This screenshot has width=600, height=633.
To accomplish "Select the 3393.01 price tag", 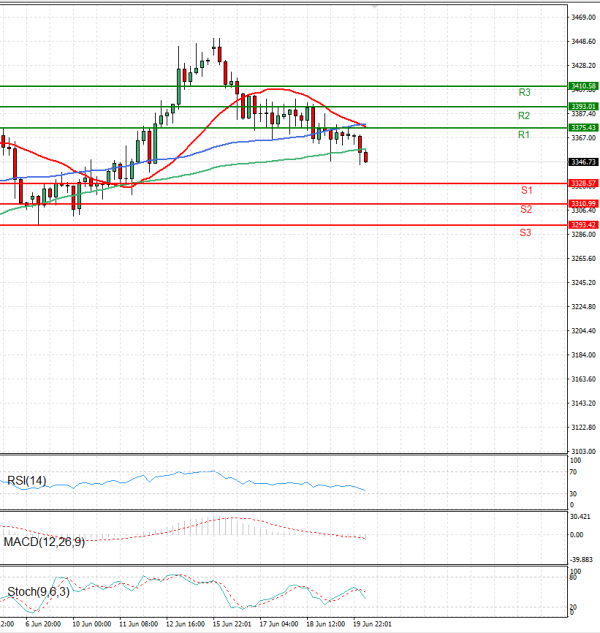I will pyautogui.click(x=583, y=107).
